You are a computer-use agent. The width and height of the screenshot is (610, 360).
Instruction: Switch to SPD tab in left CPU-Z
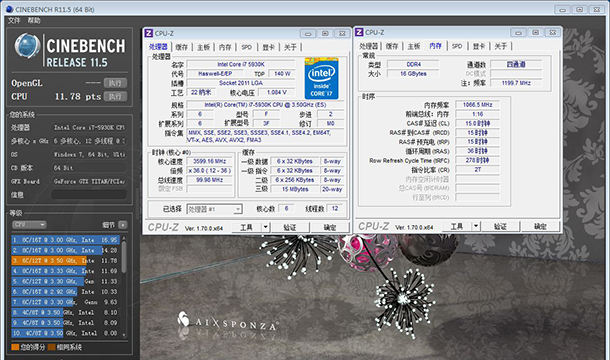pos(247,47)
